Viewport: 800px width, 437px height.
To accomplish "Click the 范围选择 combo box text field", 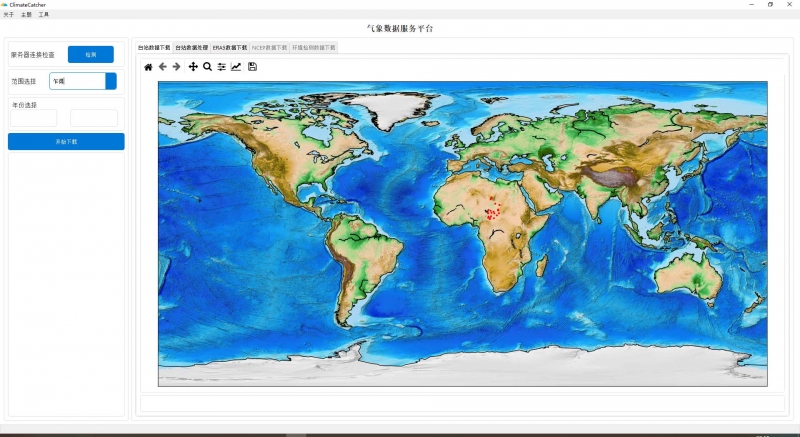I will [77, 81].
